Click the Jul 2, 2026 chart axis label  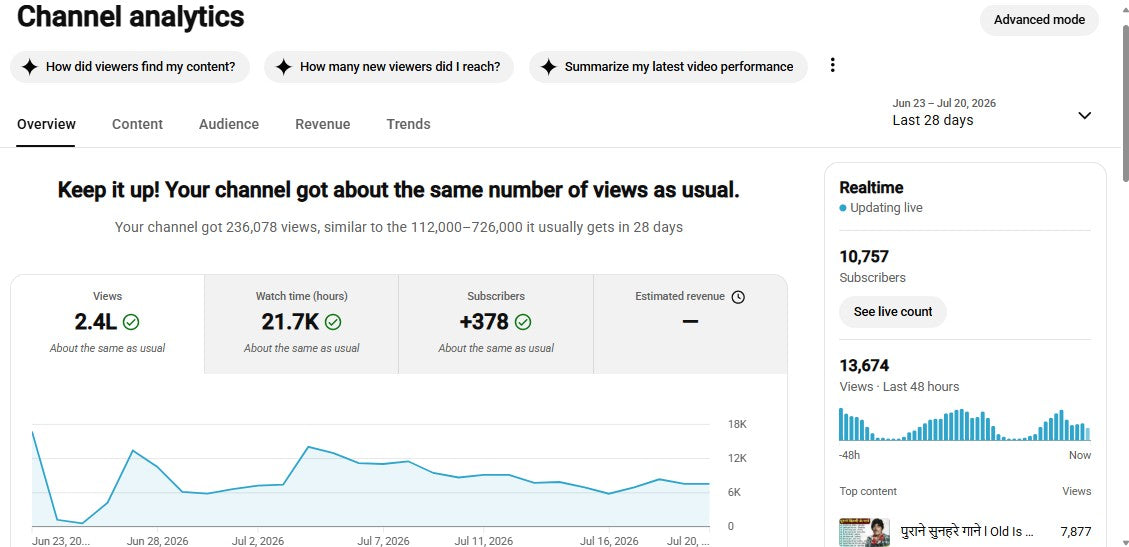pos(259,541)
